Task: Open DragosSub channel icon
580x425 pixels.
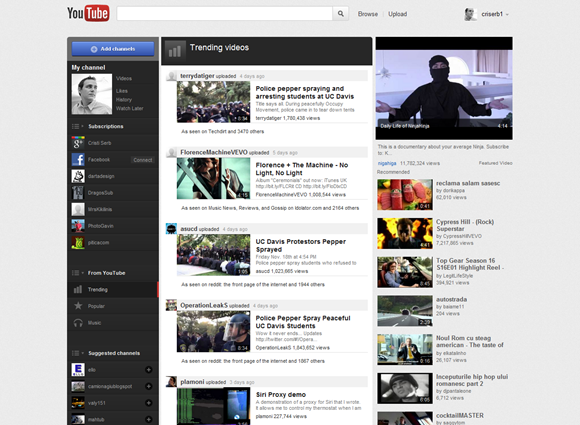Action: pyautogui.click(x=78, y=193)
